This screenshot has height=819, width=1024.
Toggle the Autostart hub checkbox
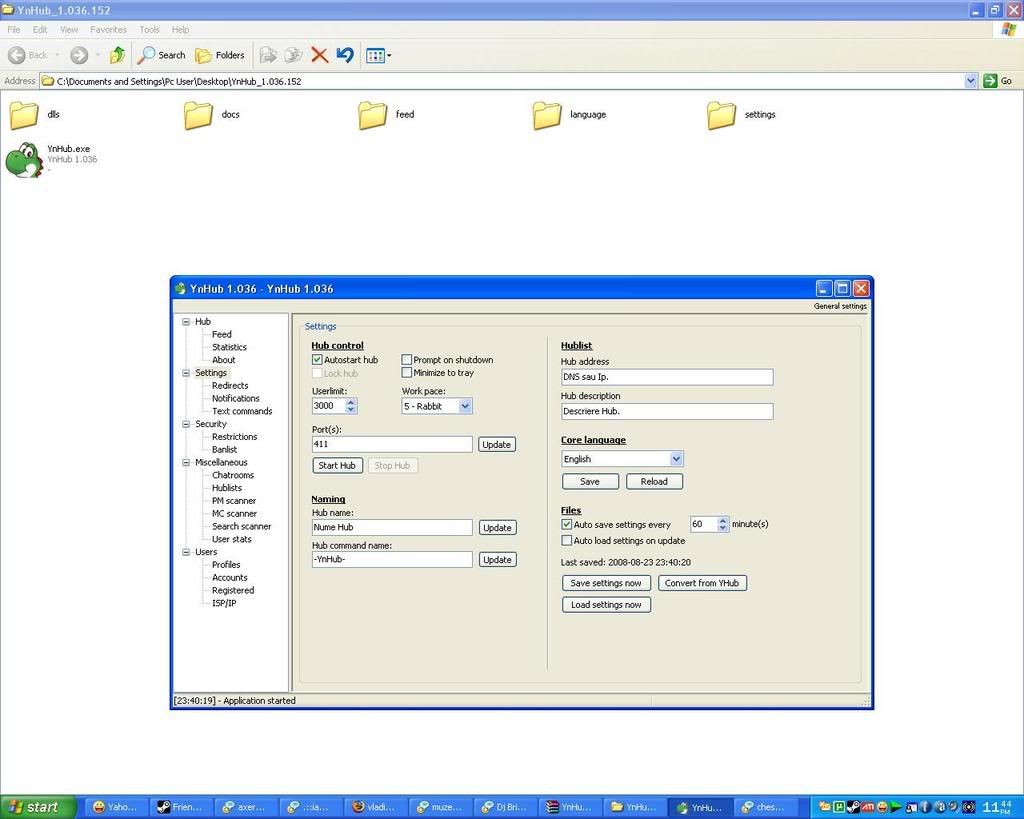click(317, 360)
